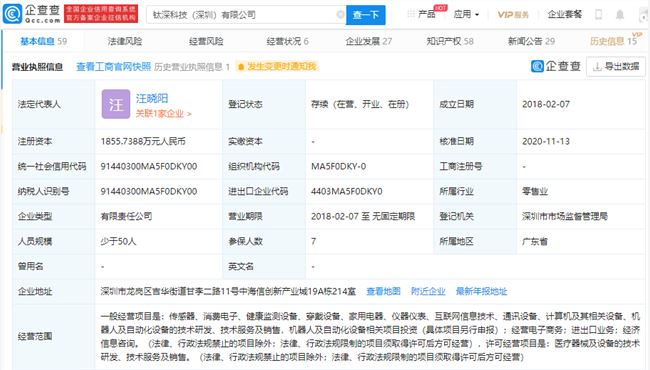The image size is (650, 370).
Task: Click 查看地图 link
Action: tap(383, 291)
